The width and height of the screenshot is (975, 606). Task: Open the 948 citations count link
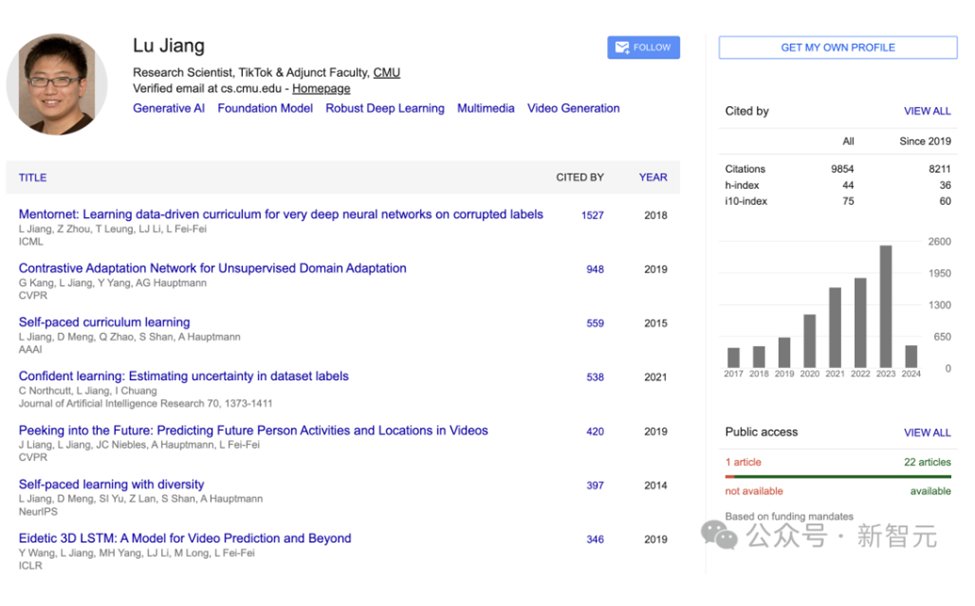(x=594, y=269)
